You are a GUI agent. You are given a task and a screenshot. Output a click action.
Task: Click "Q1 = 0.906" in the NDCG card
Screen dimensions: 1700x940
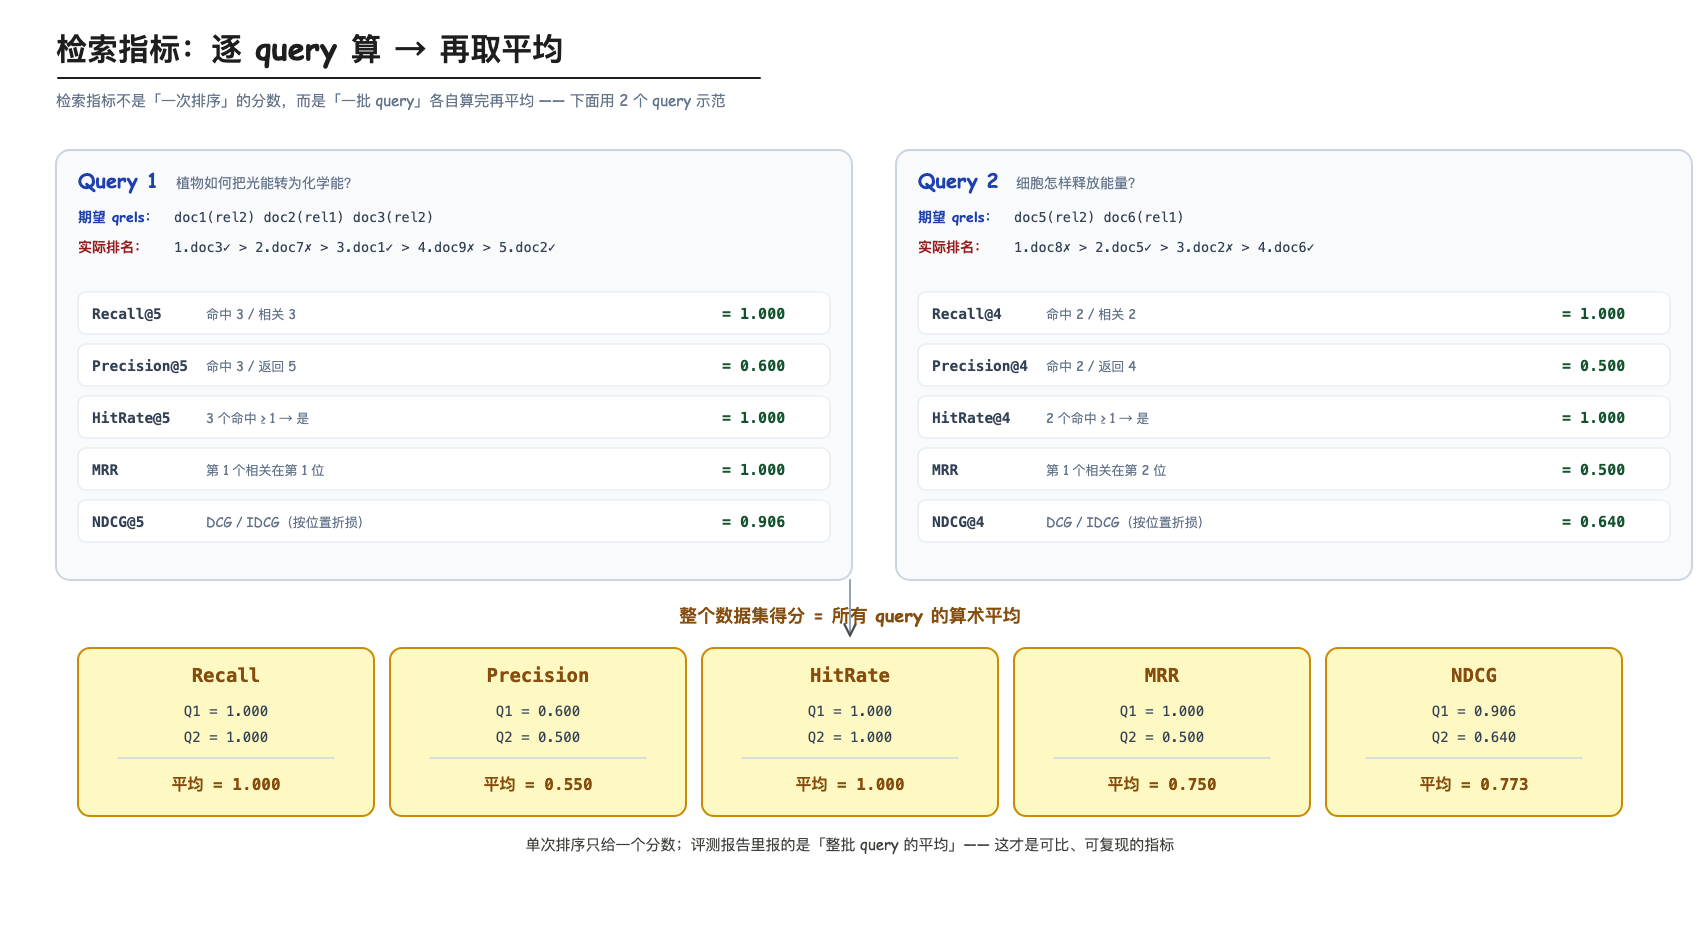(x=1474, y=711)
